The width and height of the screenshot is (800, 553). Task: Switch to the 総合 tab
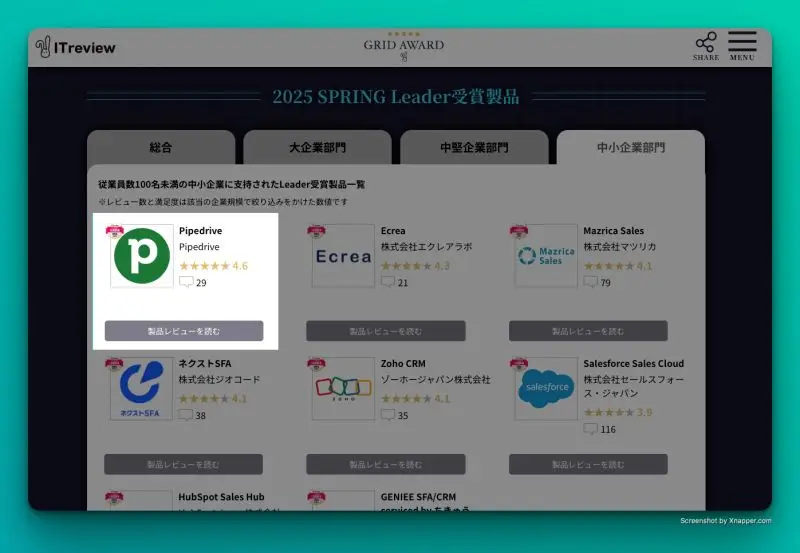[x=161, y=147]
